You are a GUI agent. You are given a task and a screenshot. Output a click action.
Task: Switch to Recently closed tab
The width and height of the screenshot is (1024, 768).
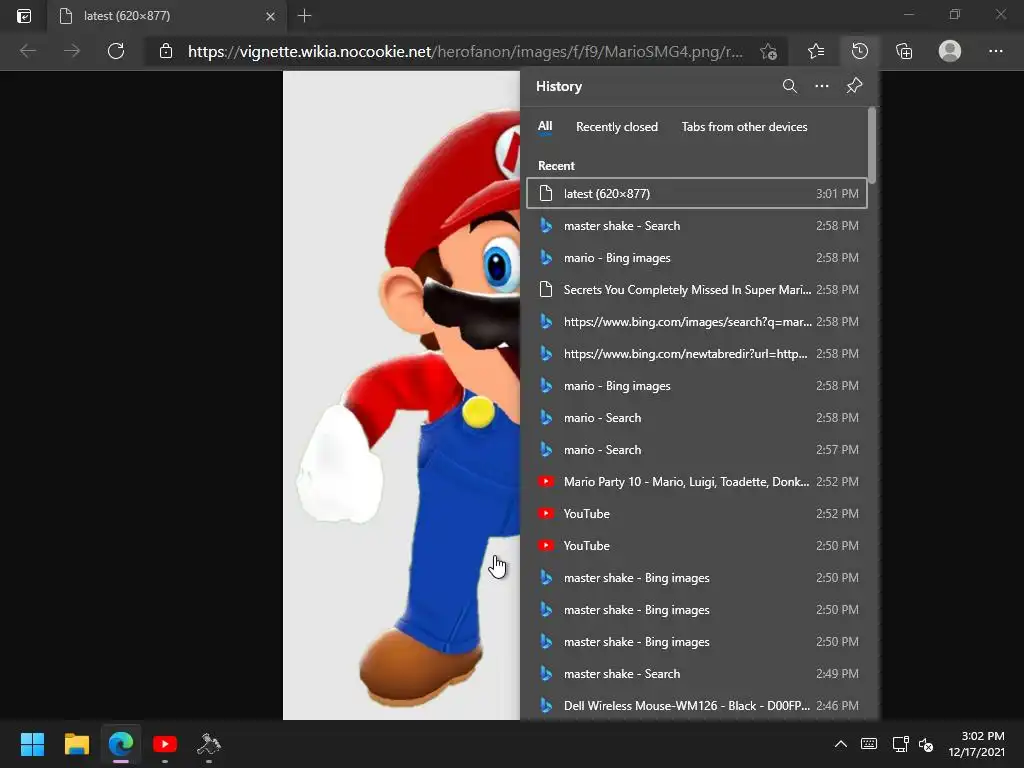point(616,127)
